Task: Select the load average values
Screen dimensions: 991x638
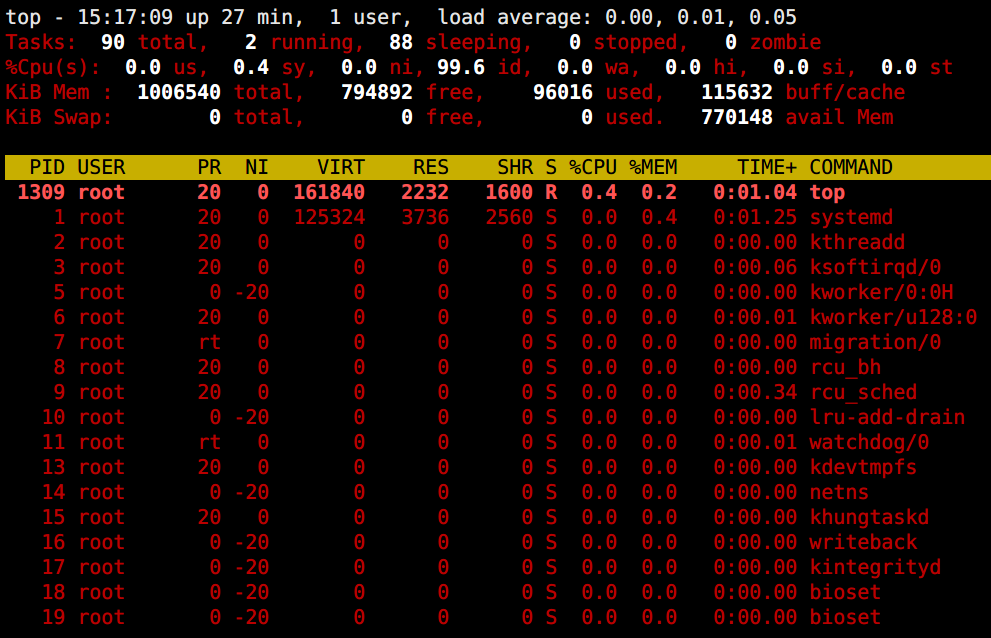Action: tap(700, 17)
